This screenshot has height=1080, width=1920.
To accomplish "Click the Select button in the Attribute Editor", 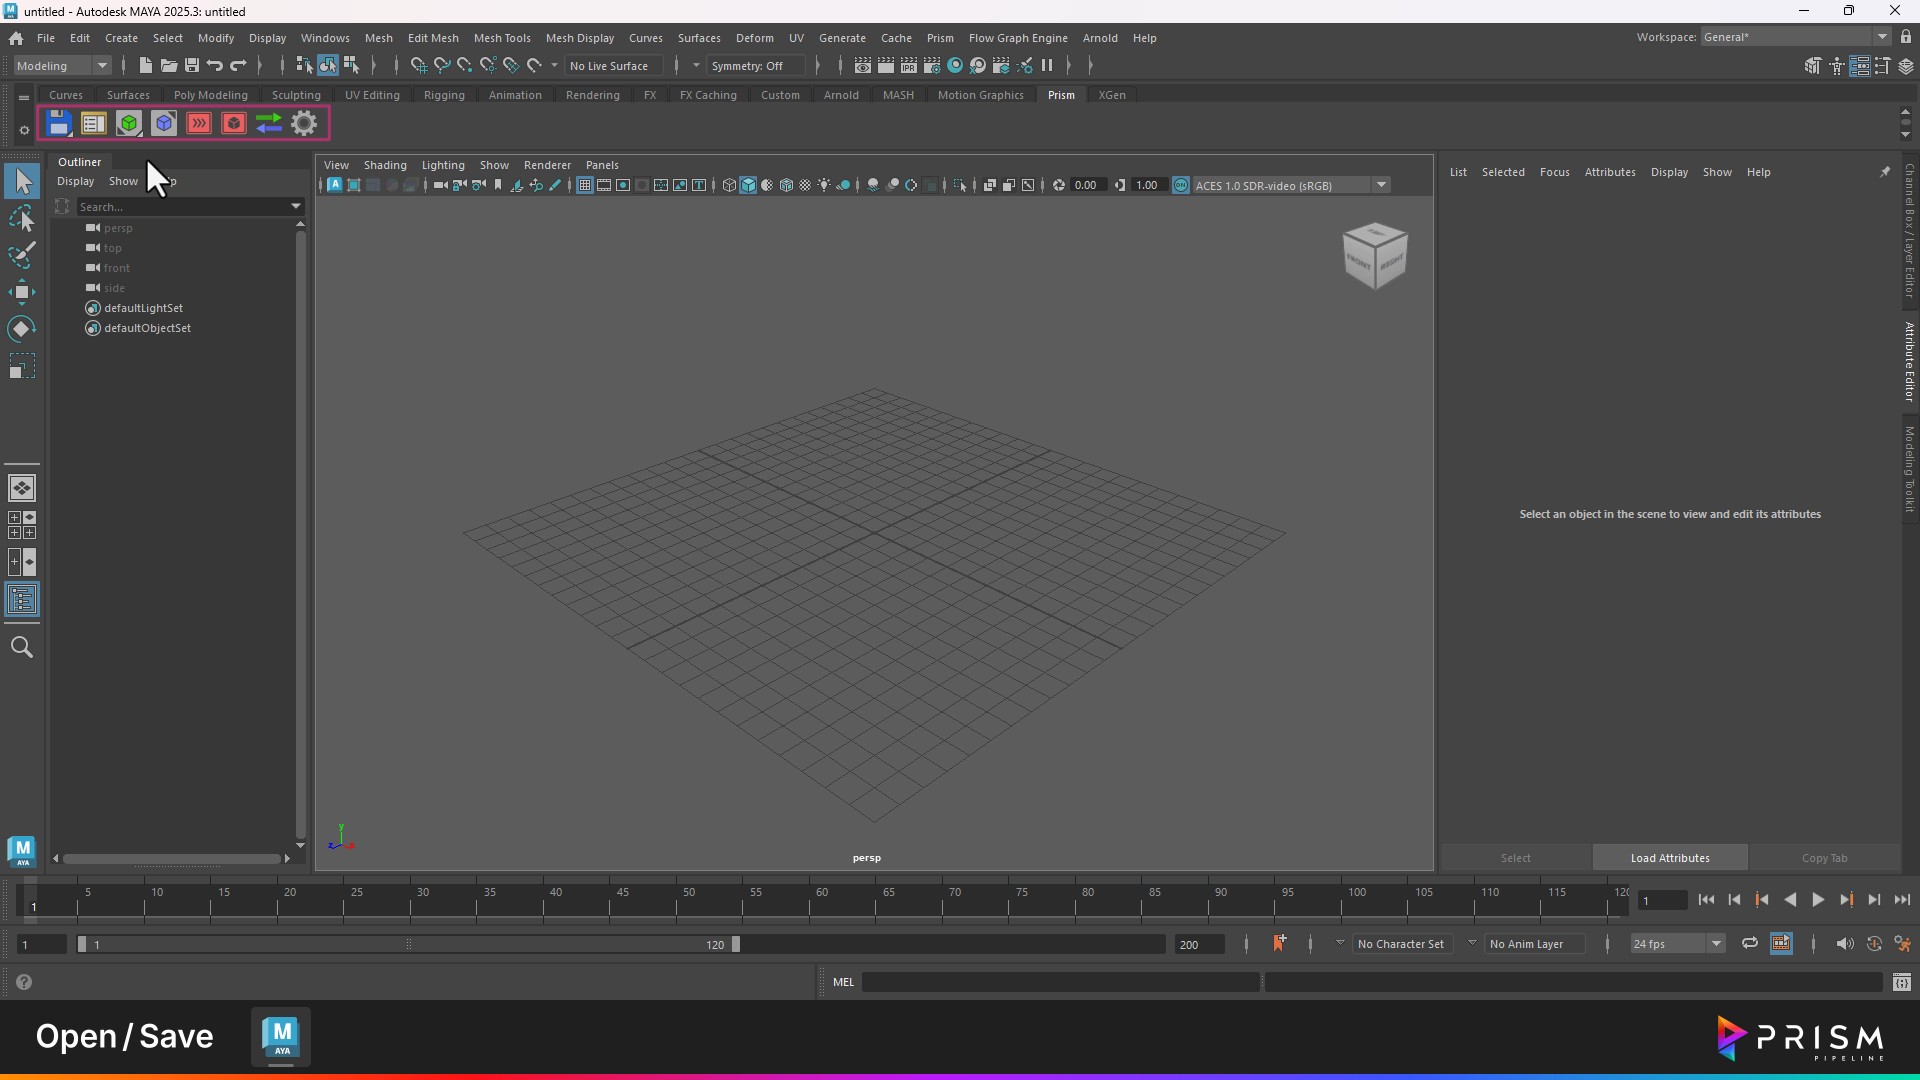I will (1516, 858).
